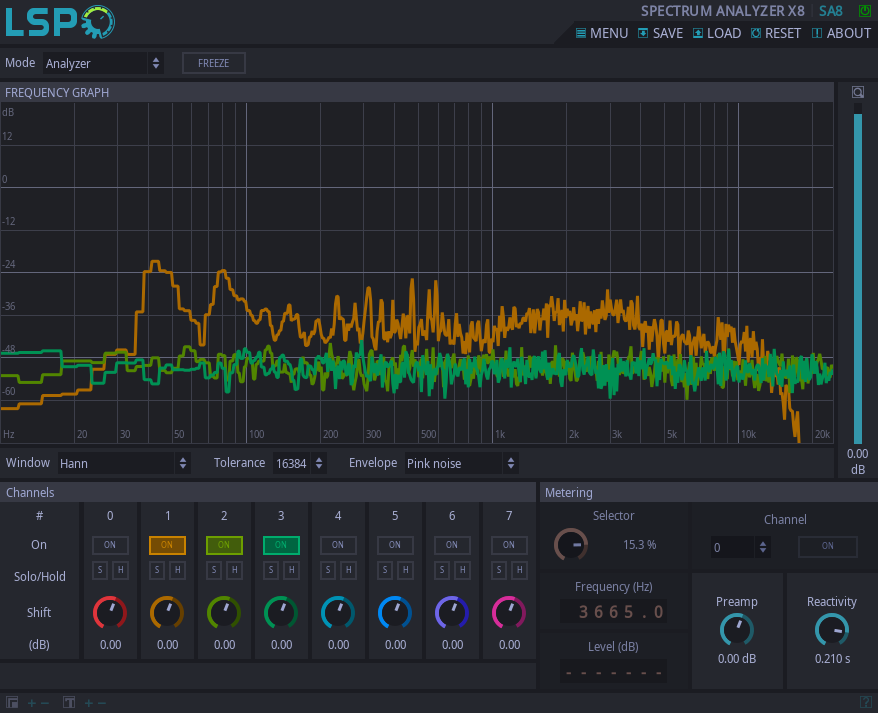
Task: Click red Shift knob of channel 0
Action: (x=110, y=612)
